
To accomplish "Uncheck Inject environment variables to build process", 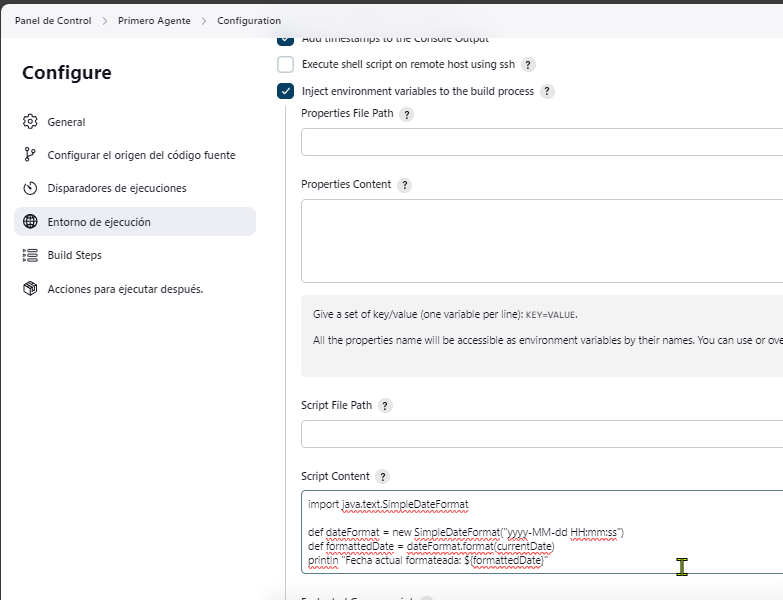I will pos(286,91).
